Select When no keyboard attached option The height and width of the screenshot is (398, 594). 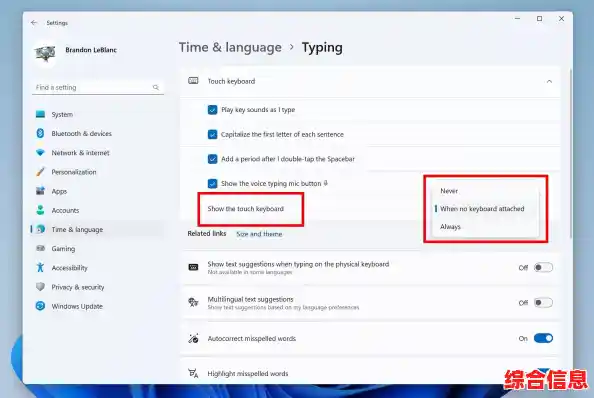485,209
